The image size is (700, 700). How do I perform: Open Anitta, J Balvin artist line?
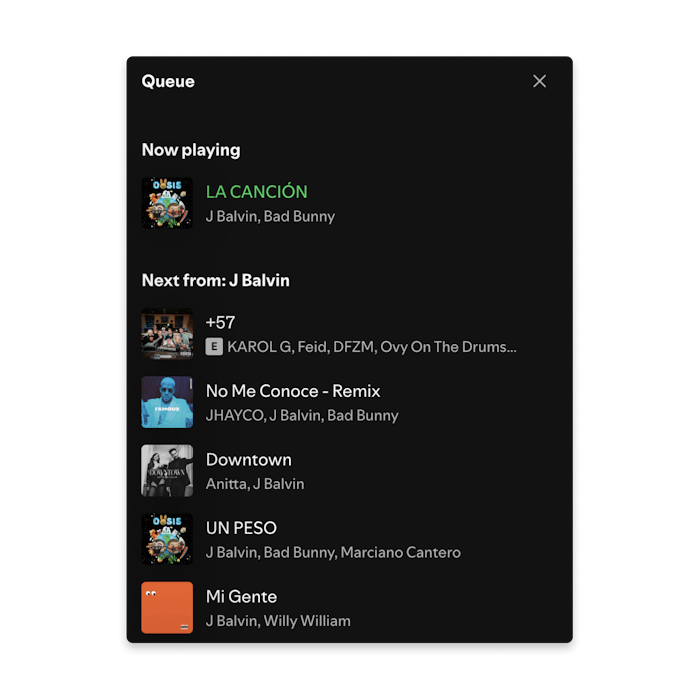255,484
